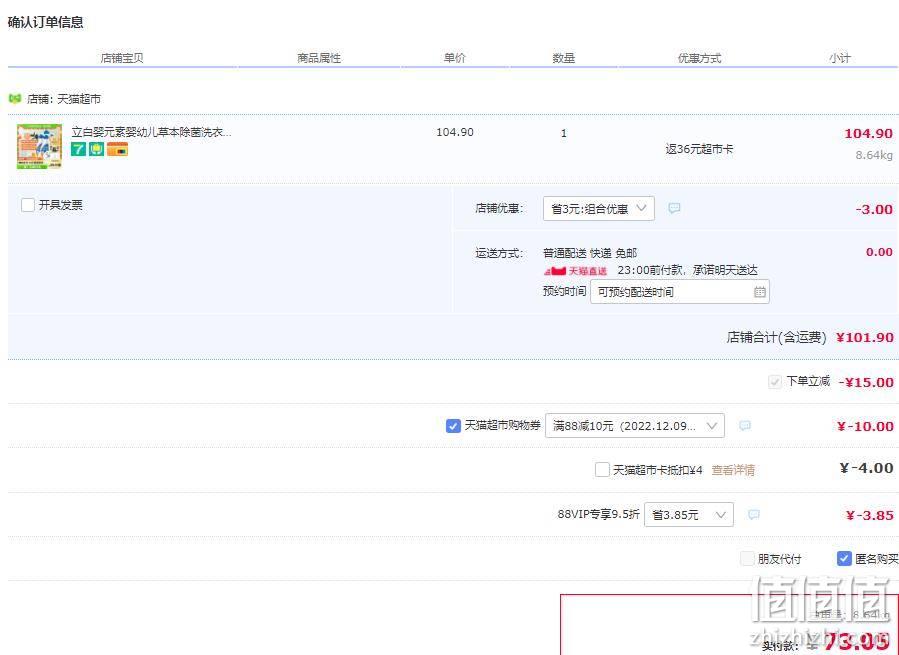Click the ¥-4.00 supermarket card amount
Screen dimensions: 899x655
coord(866,468)
